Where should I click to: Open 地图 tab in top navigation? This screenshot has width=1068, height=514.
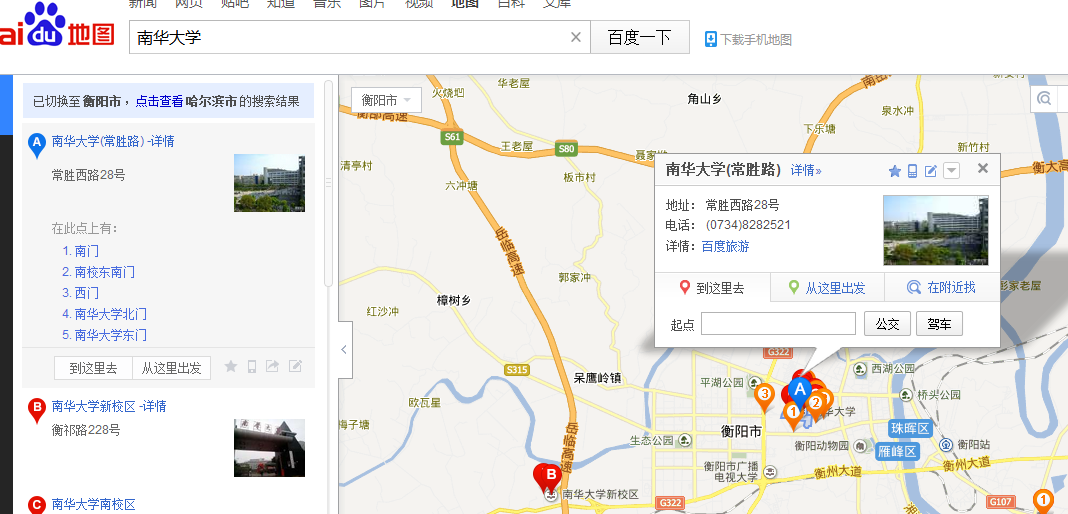(x=465, y=3)
